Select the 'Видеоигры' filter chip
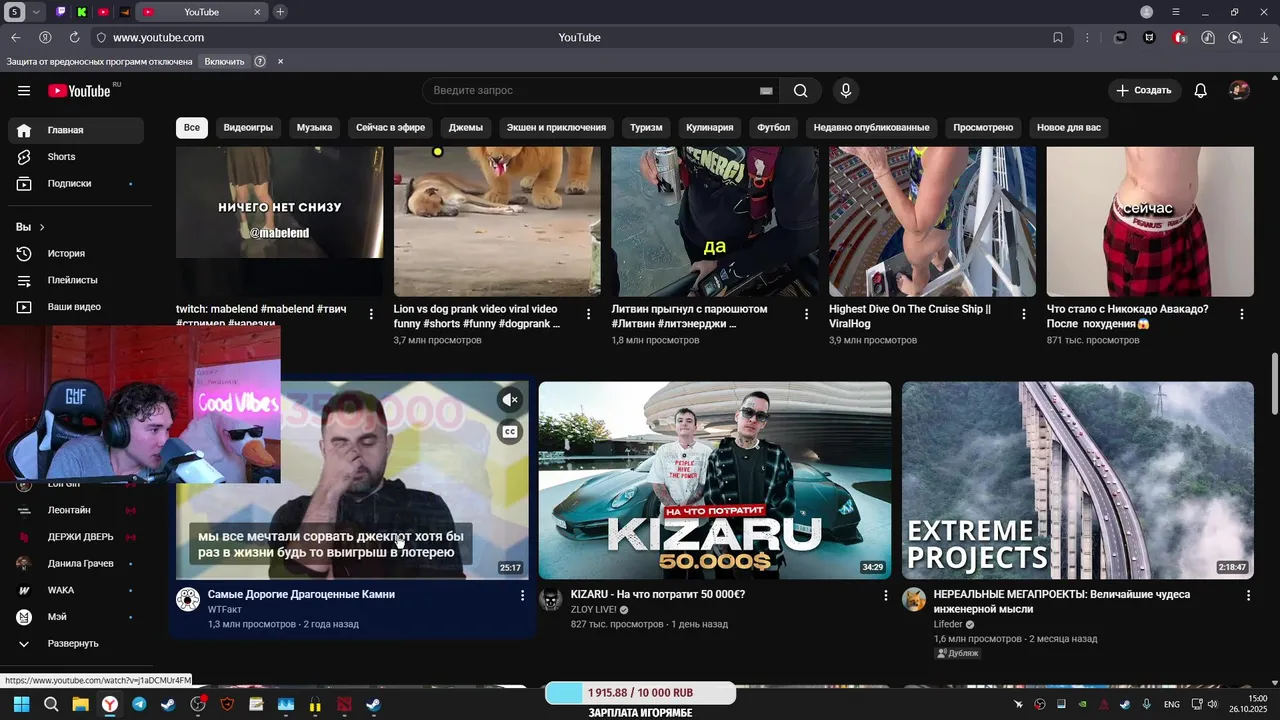1280x720 pixels. [248, 128]
